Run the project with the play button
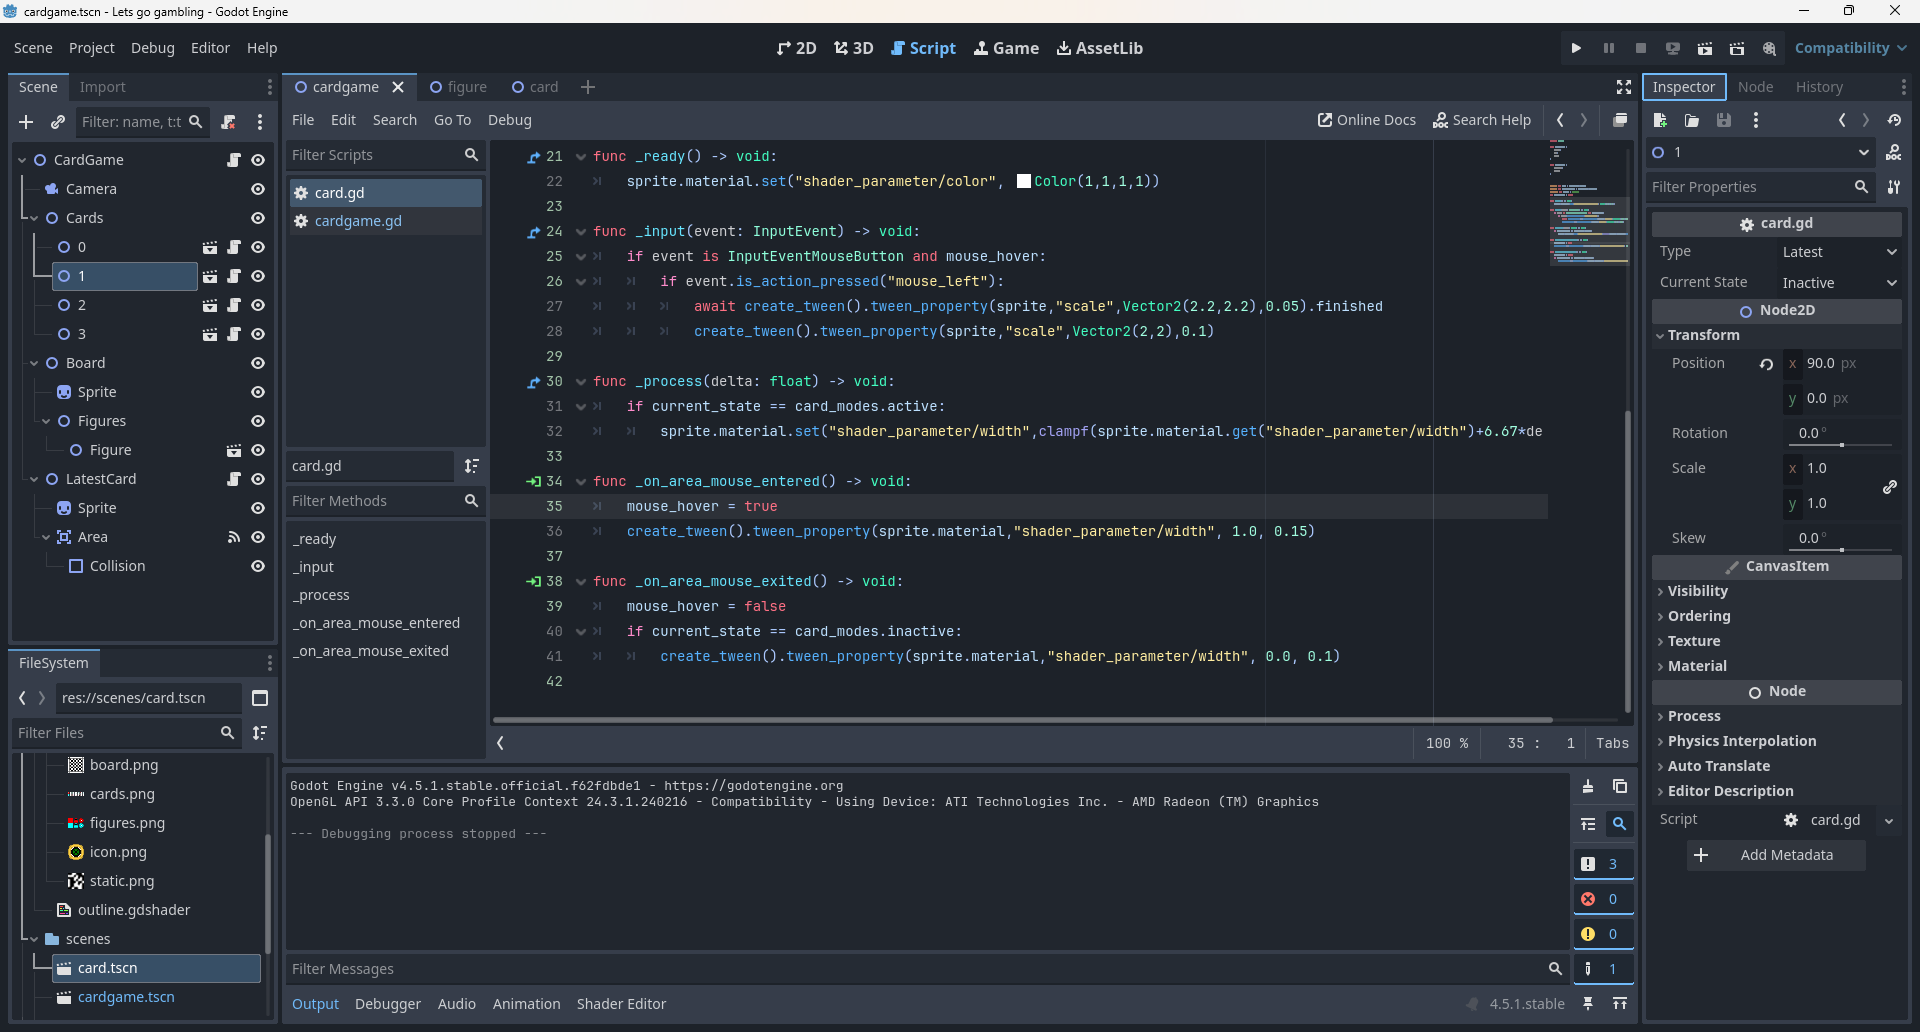This screenshot has width=1920, height=1032. click(x=1576, y=48)
